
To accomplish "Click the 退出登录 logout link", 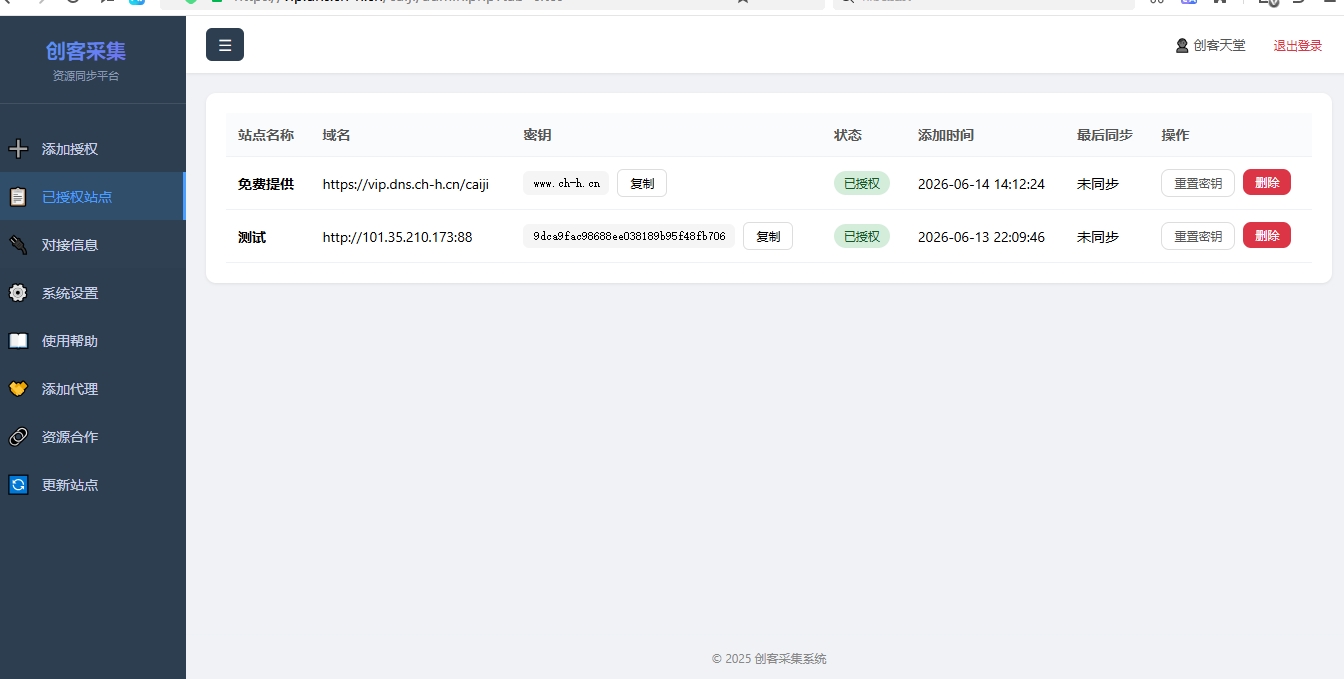I will point(1297,46).
